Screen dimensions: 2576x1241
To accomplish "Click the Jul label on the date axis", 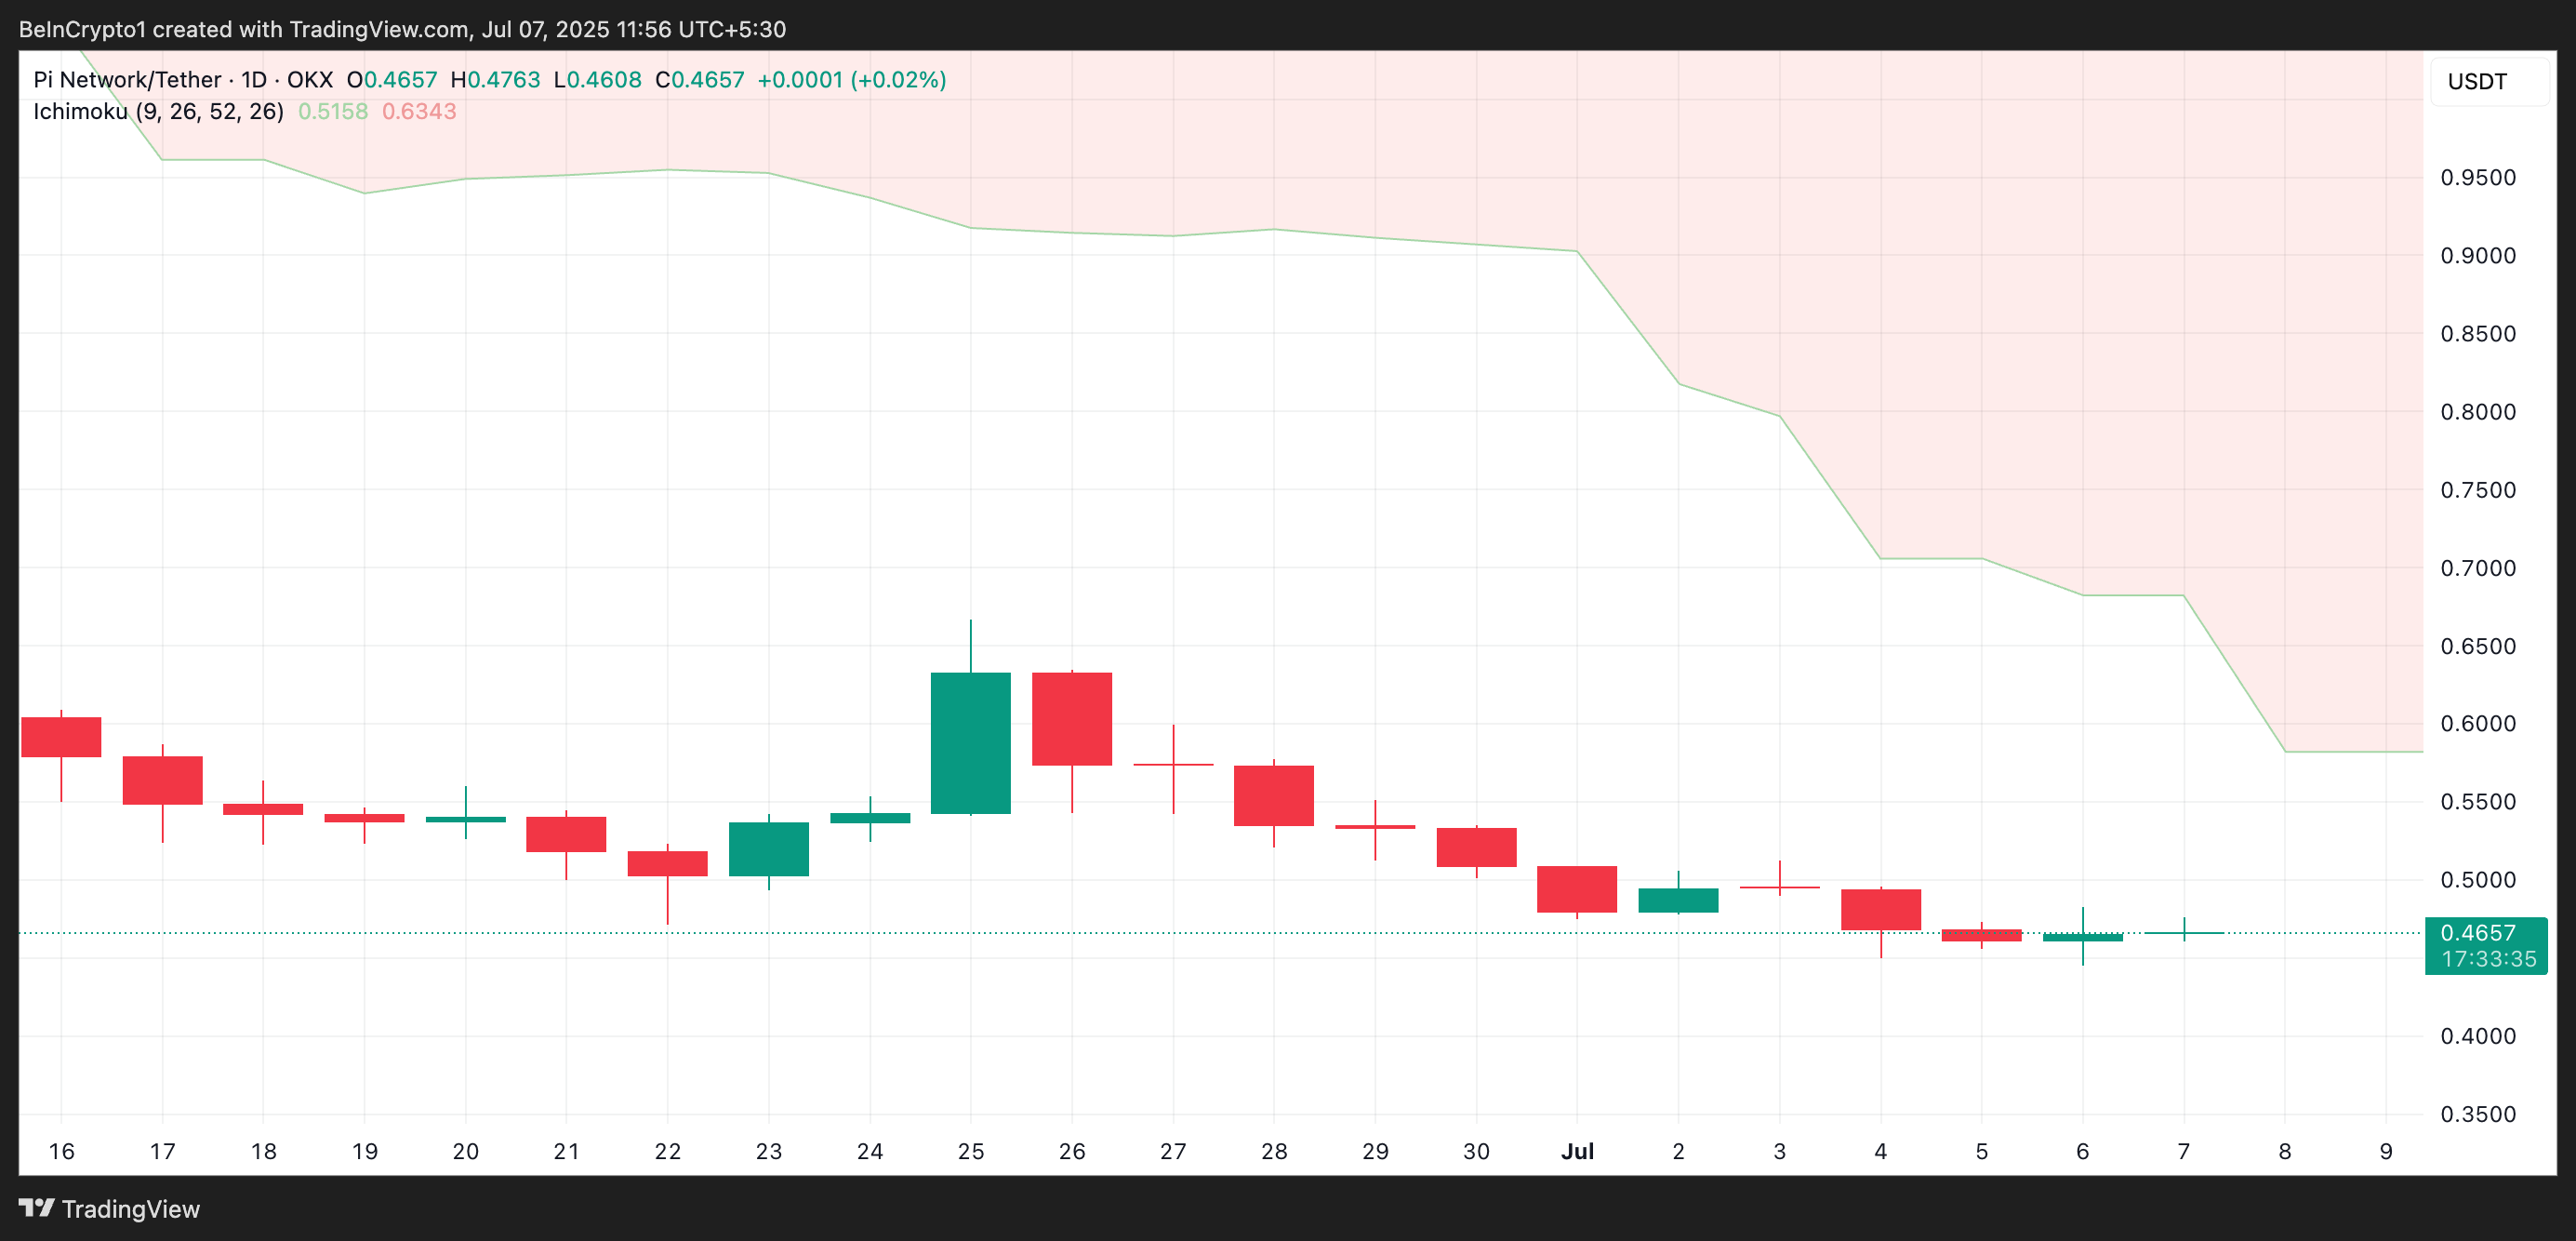I will click(x=1577, y=1151).
